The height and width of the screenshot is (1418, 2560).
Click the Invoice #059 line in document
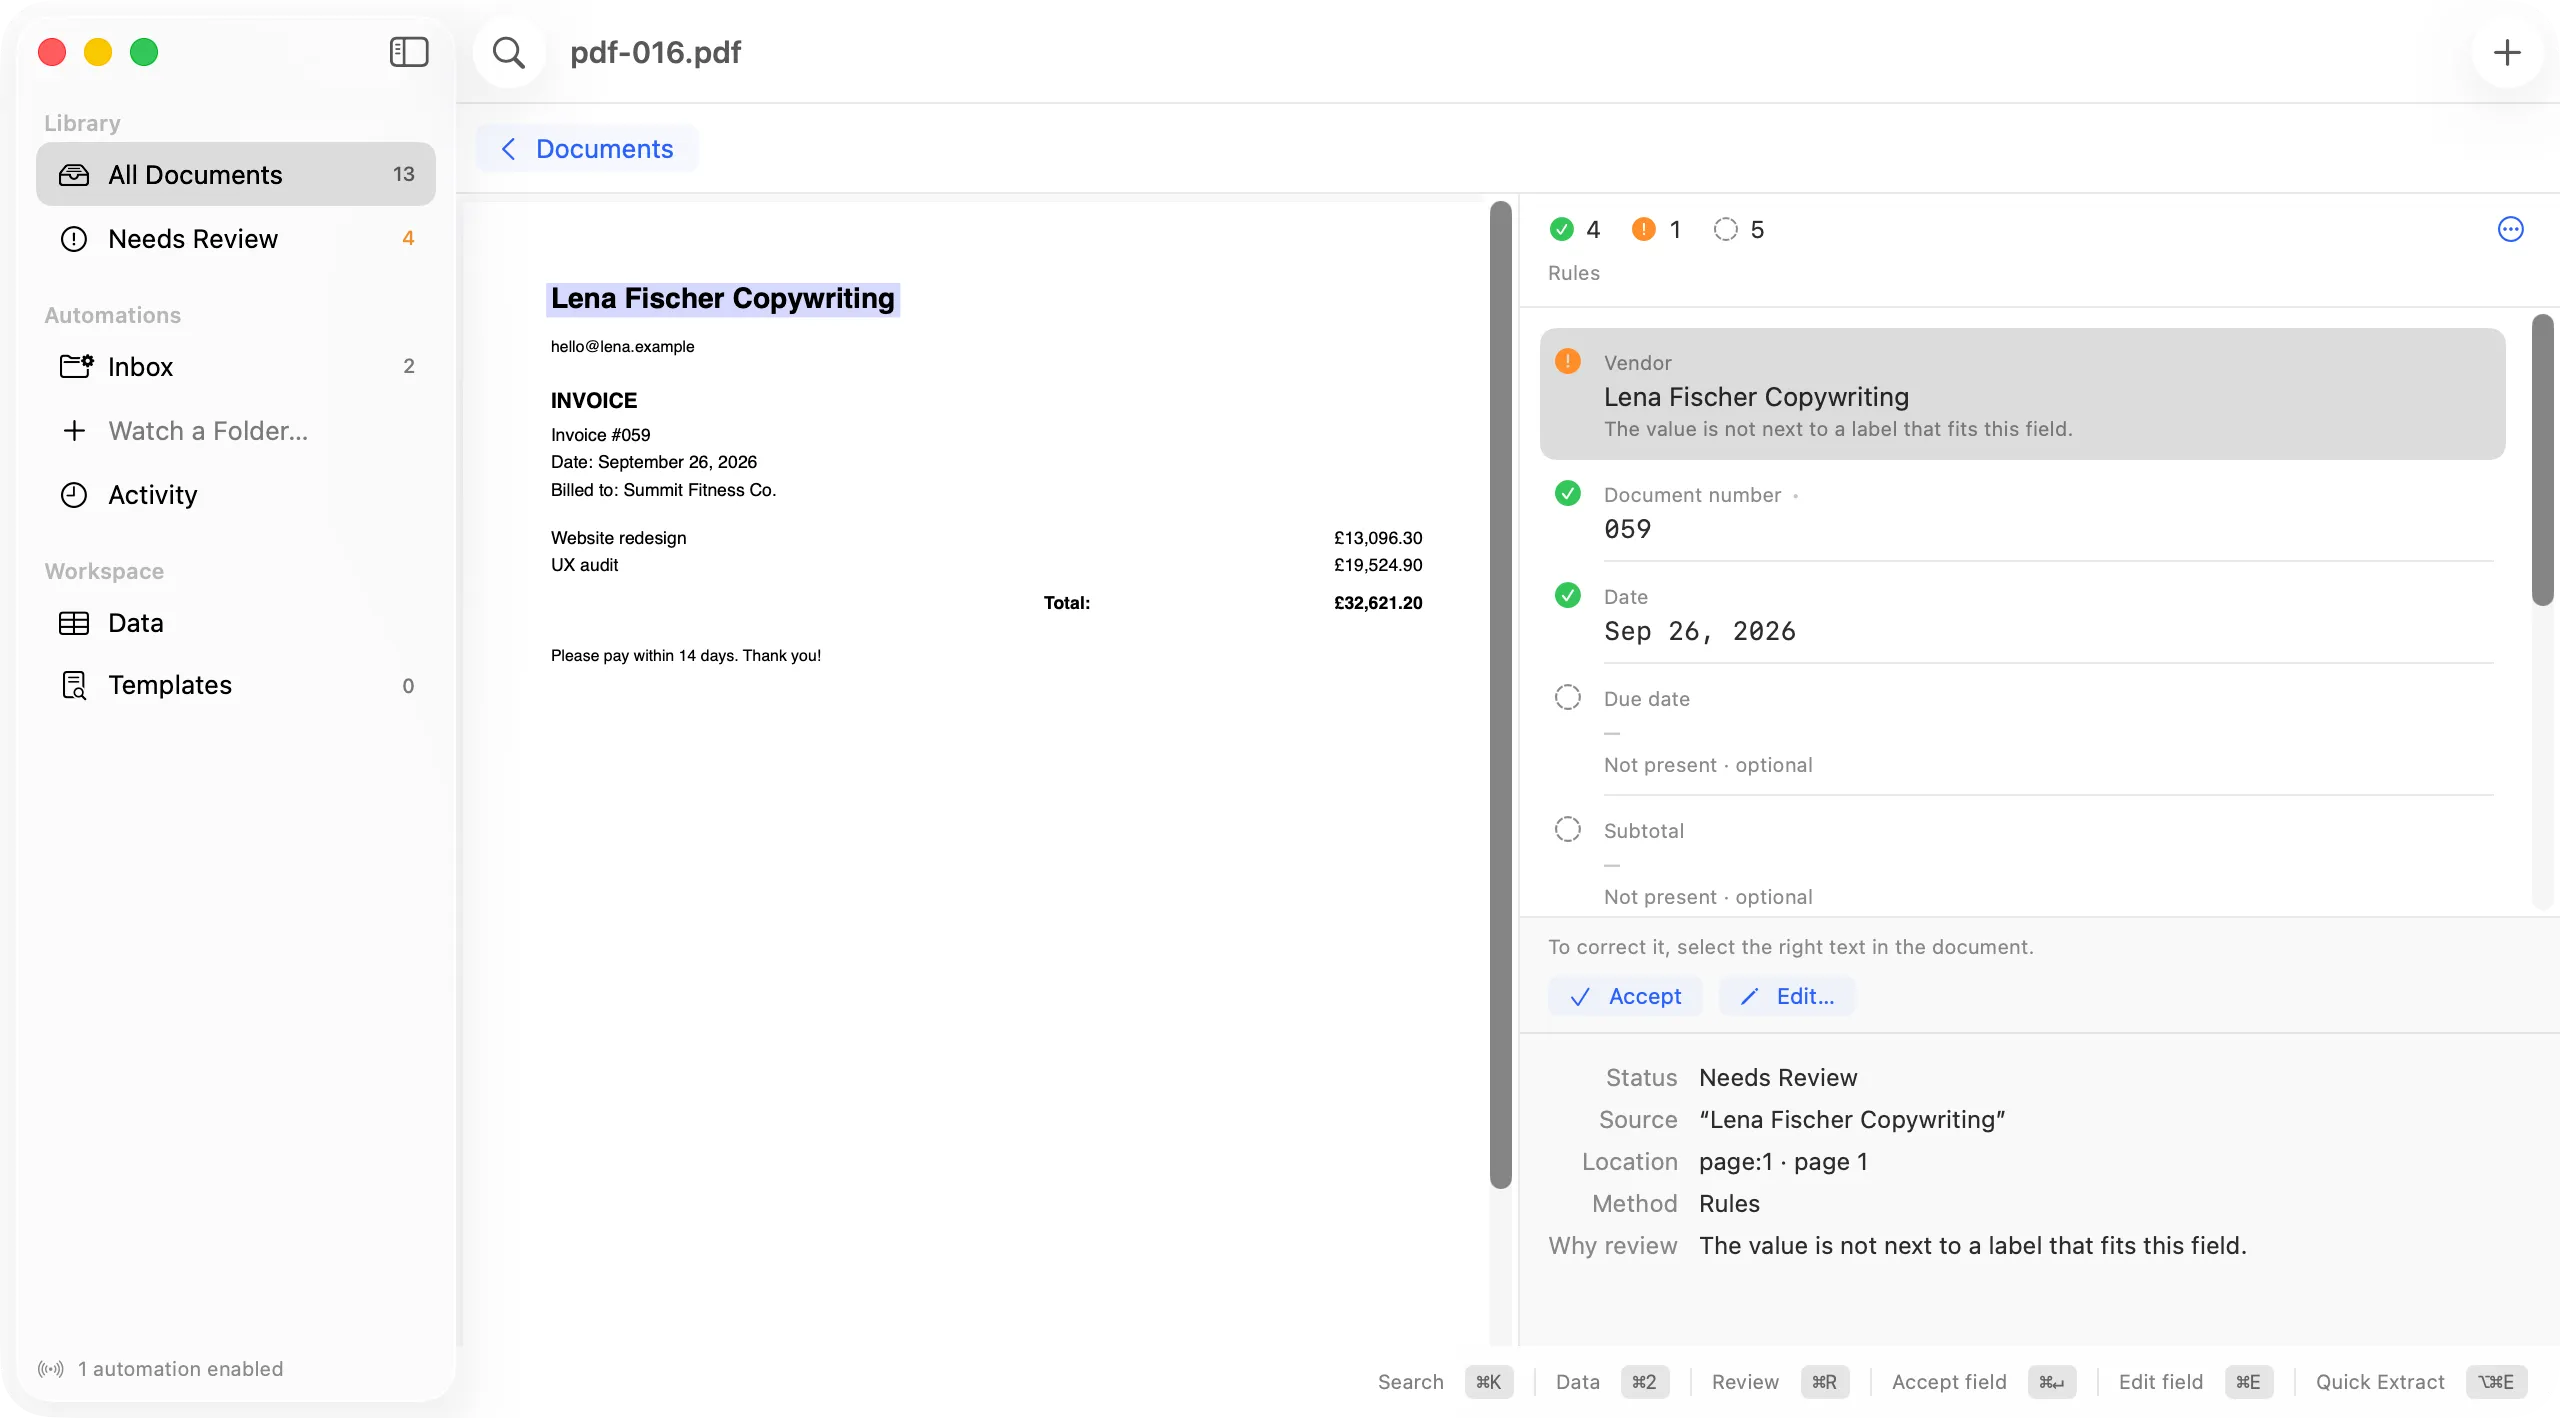tap(600, 435)
